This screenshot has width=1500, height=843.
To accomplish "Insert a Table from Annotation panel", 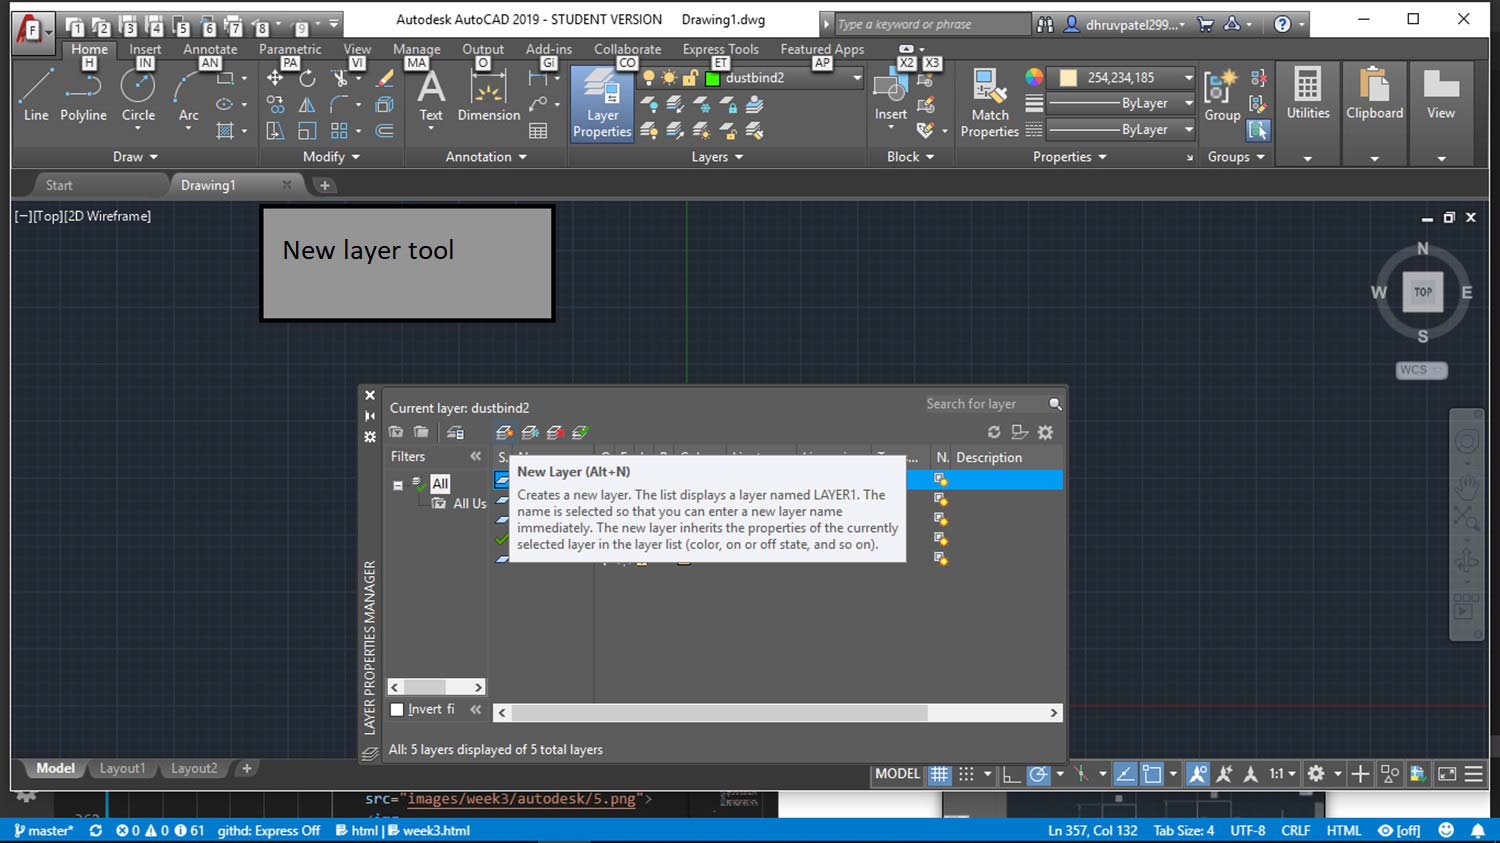I will tap(538, 131).
